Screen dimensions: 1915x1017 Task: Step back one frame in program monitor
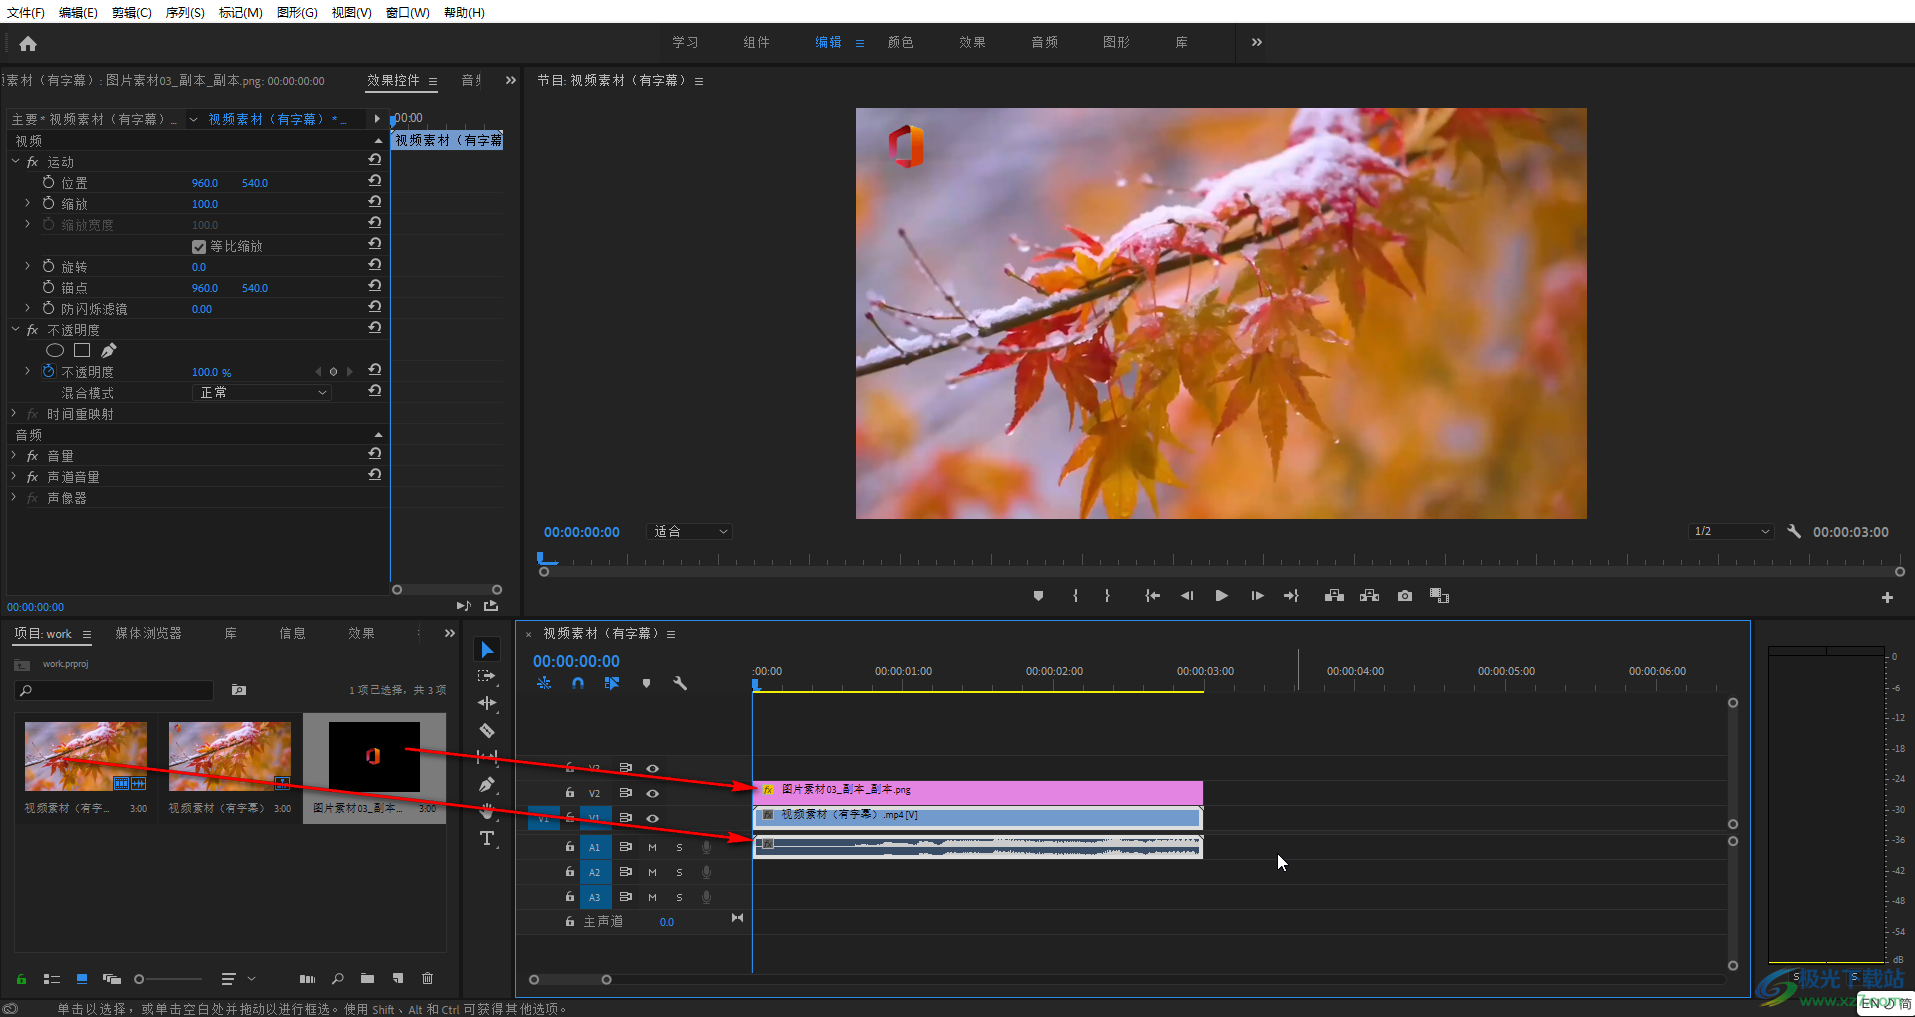pos(1187,595)
